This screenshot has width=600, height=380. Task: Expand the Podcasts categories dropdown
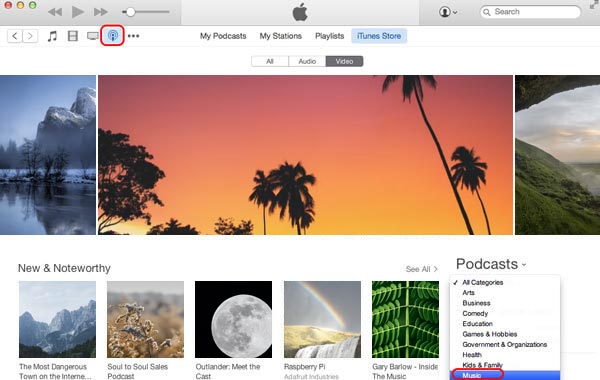click(x=491, y=264)
